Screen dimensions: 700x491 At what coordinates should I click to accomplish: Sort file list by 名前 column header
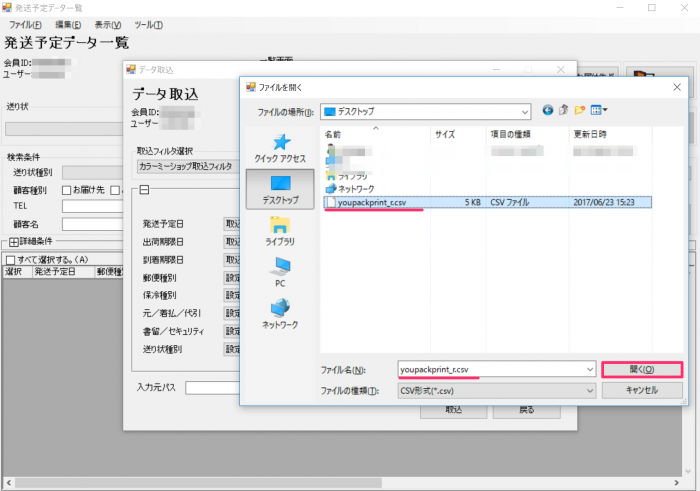375,134
